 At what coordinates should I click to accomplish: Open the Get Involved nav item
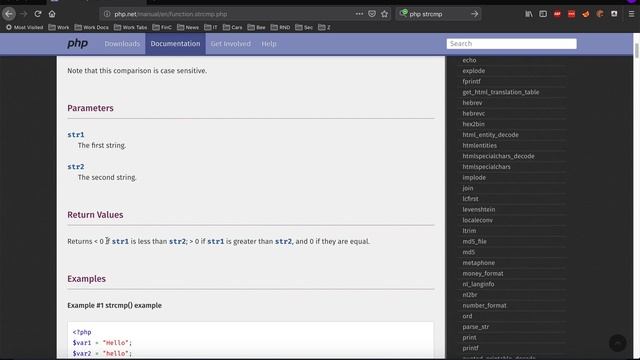(231, 44)
